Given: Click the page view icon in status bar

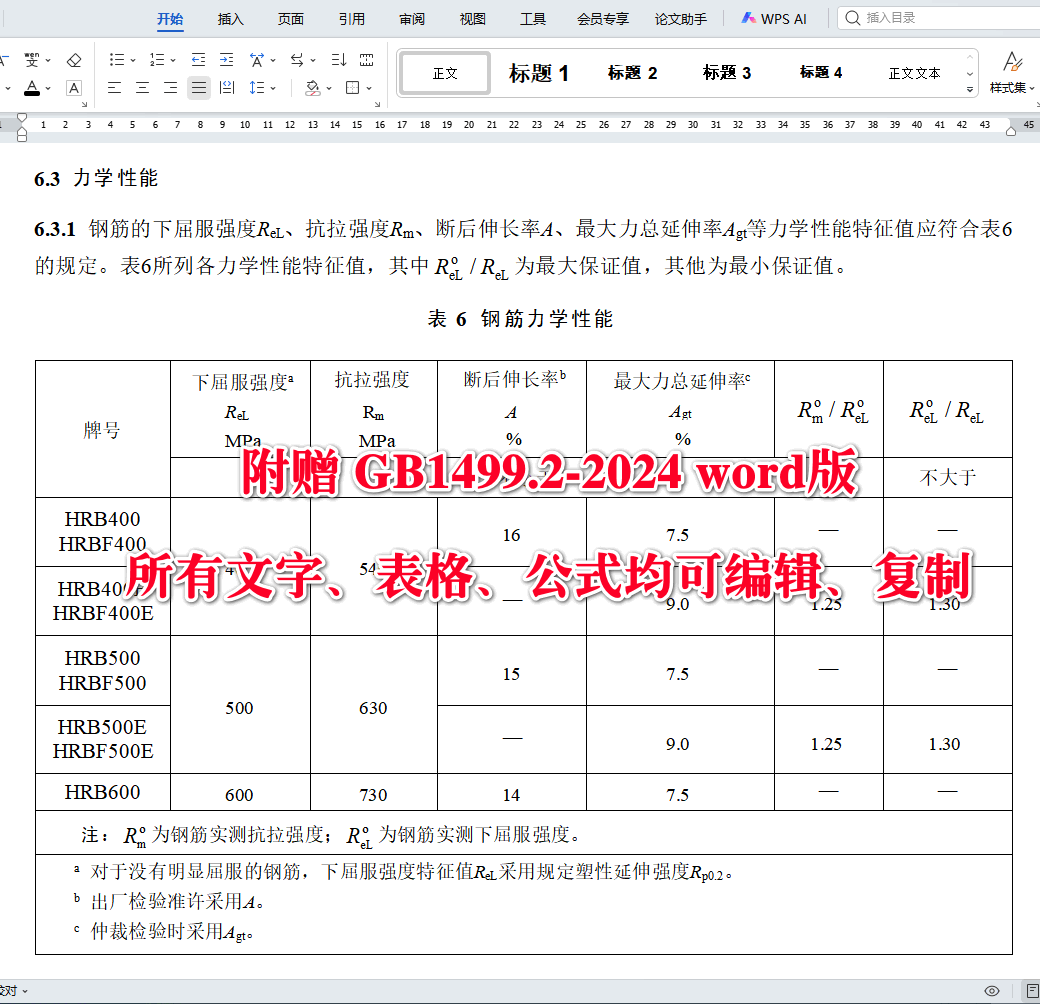Looking at the screenshot, I should [x=1033, y=991].
